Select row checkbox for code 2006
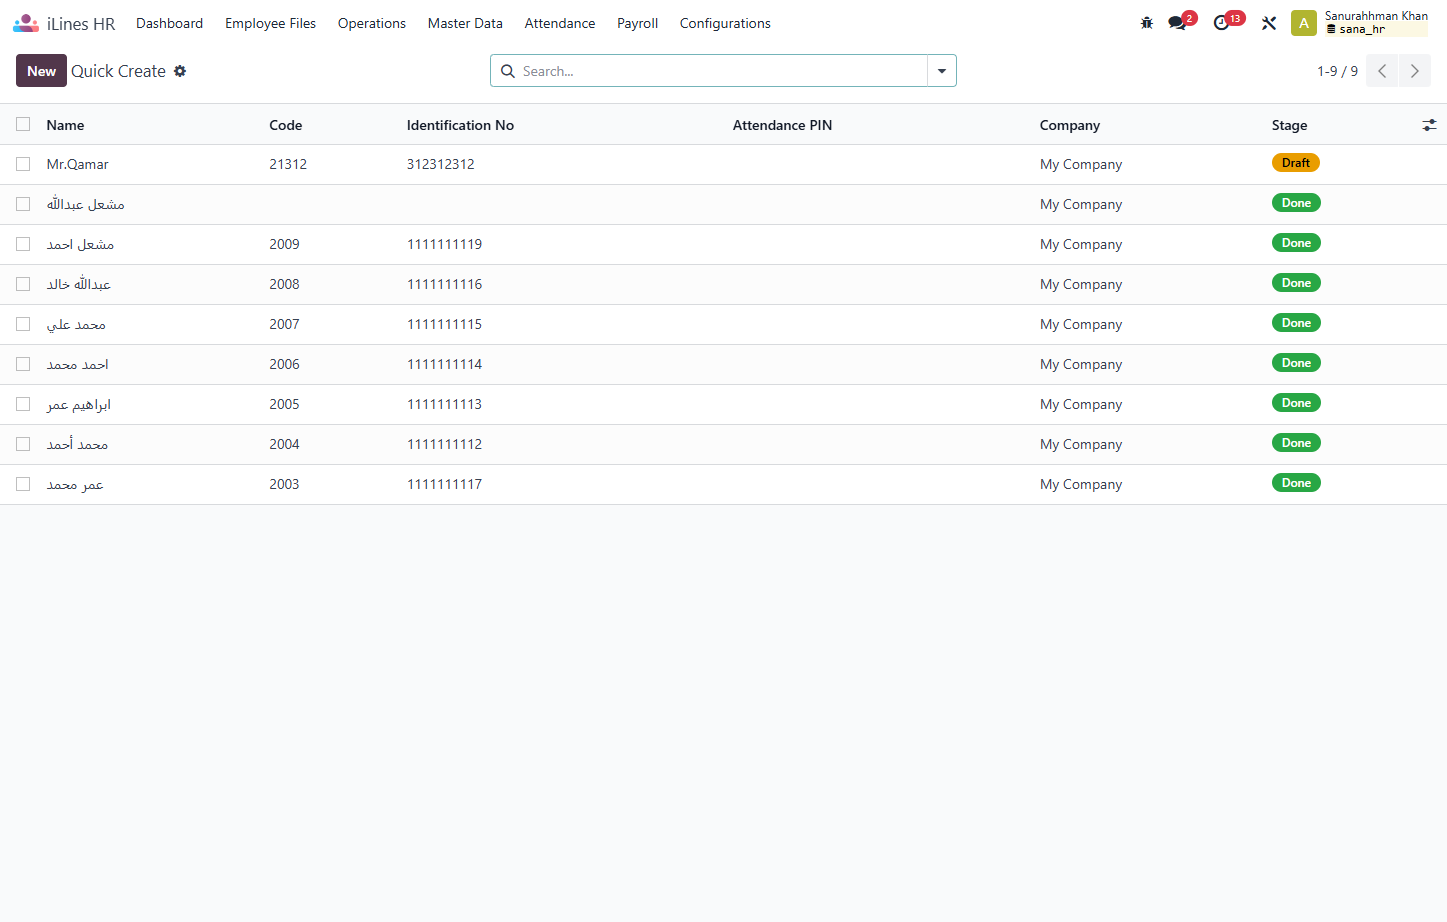 23,364
